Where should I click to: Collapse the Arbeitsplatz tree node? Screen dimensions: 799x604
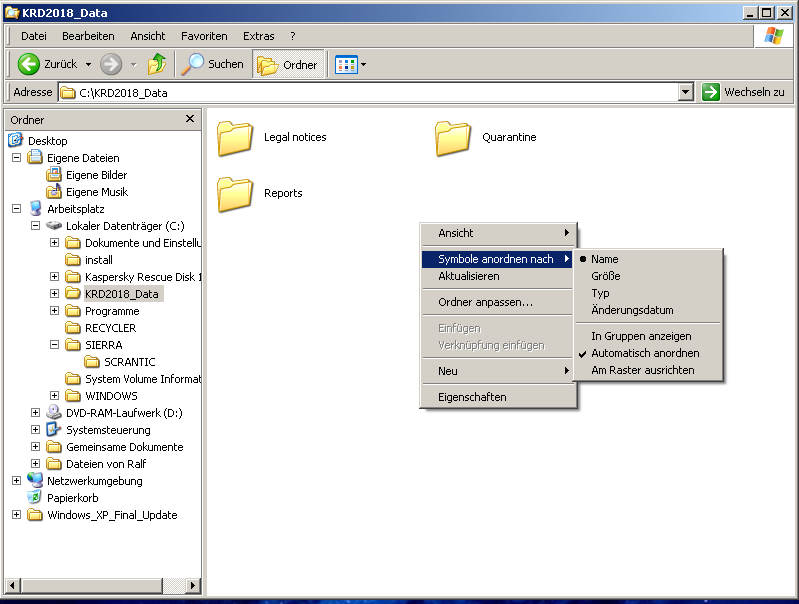click(16, 208)
